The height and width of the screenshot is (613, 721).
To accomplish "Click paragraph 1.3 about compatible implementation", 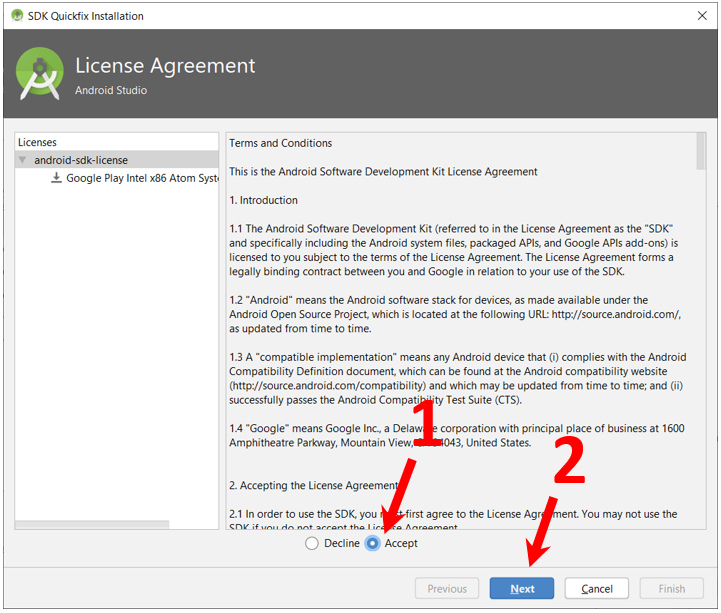I will point(458,378).
